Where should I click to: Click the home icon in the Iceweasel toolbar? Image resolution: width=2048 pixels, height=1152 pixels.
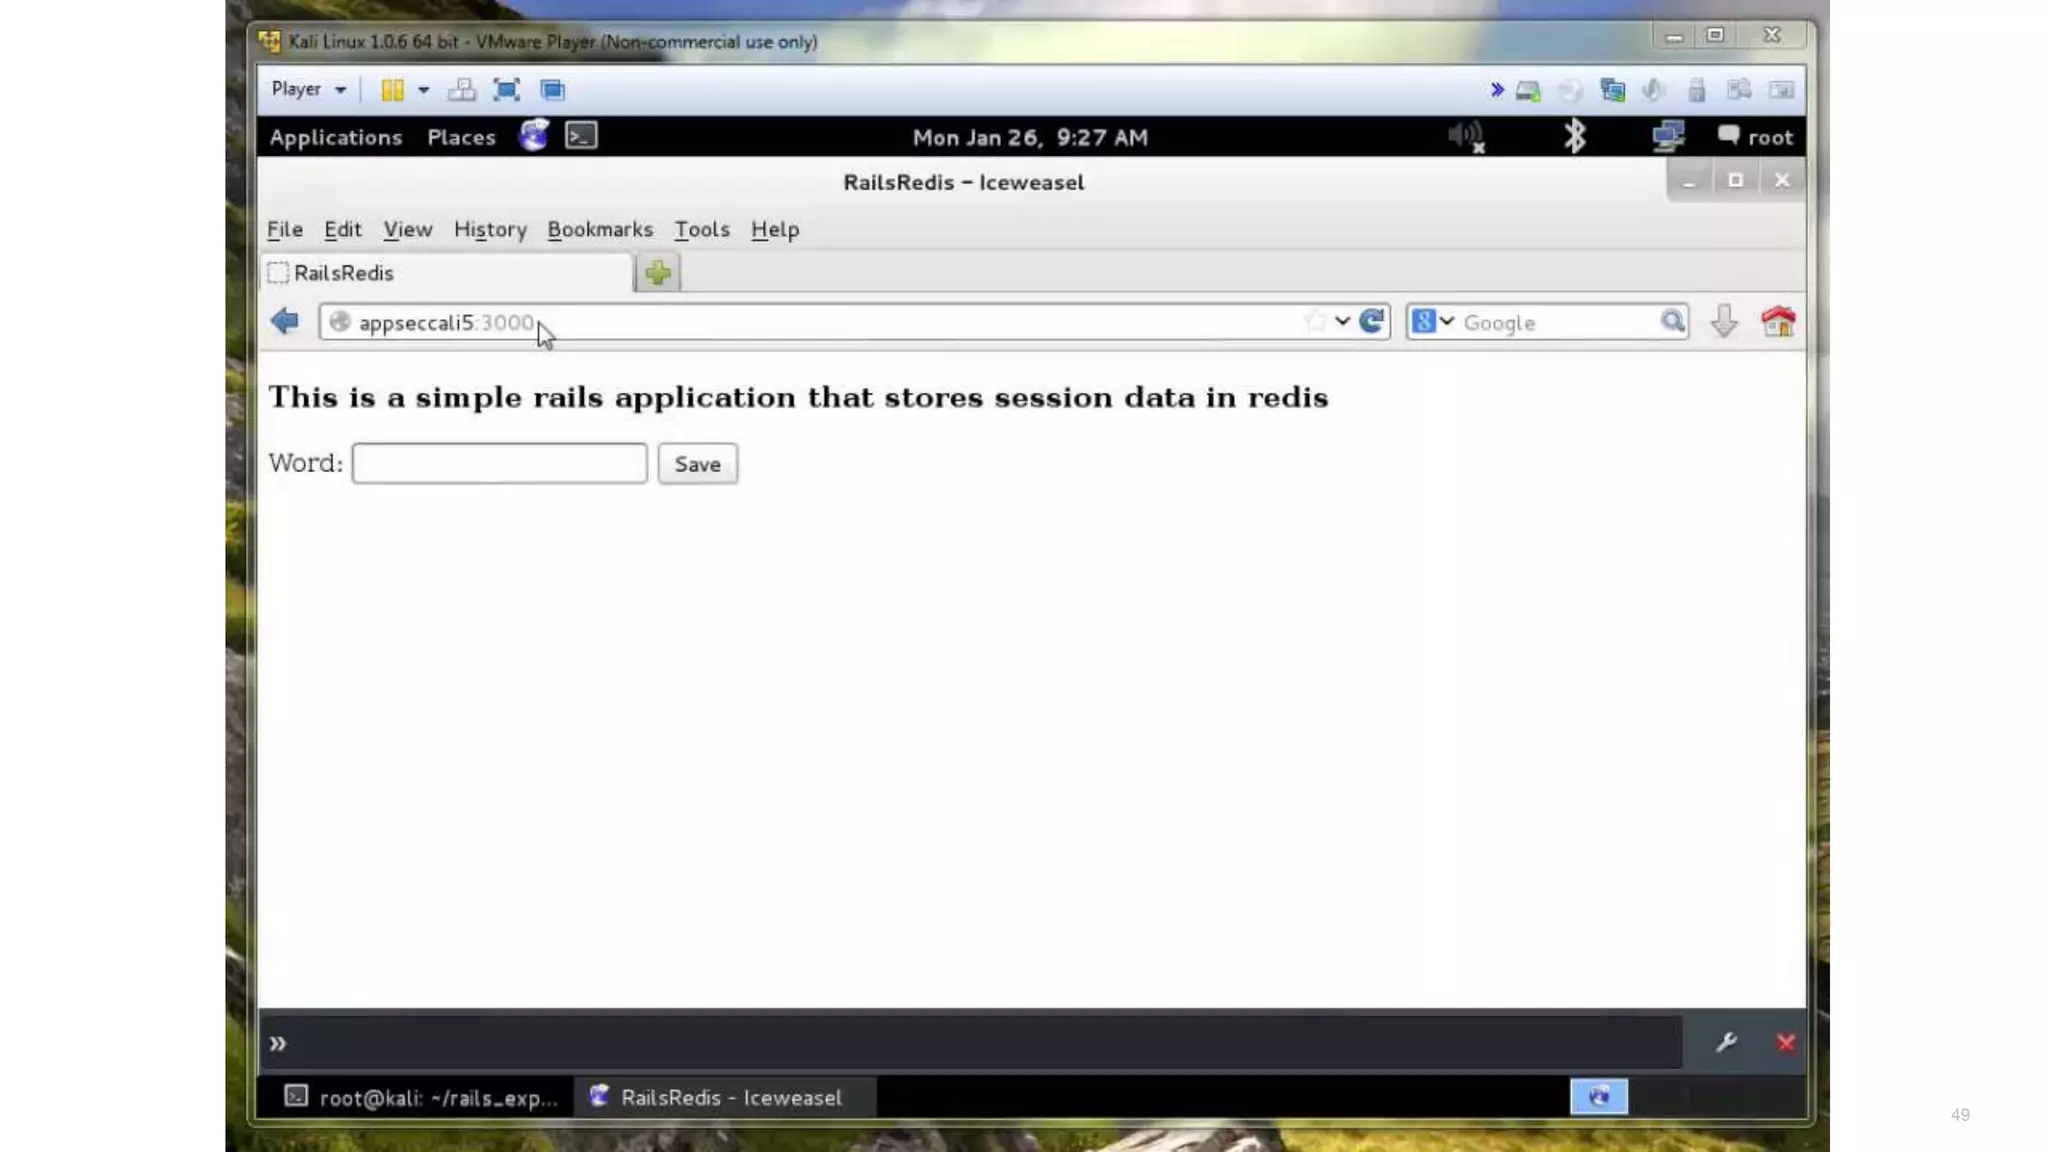[1778, 322]
